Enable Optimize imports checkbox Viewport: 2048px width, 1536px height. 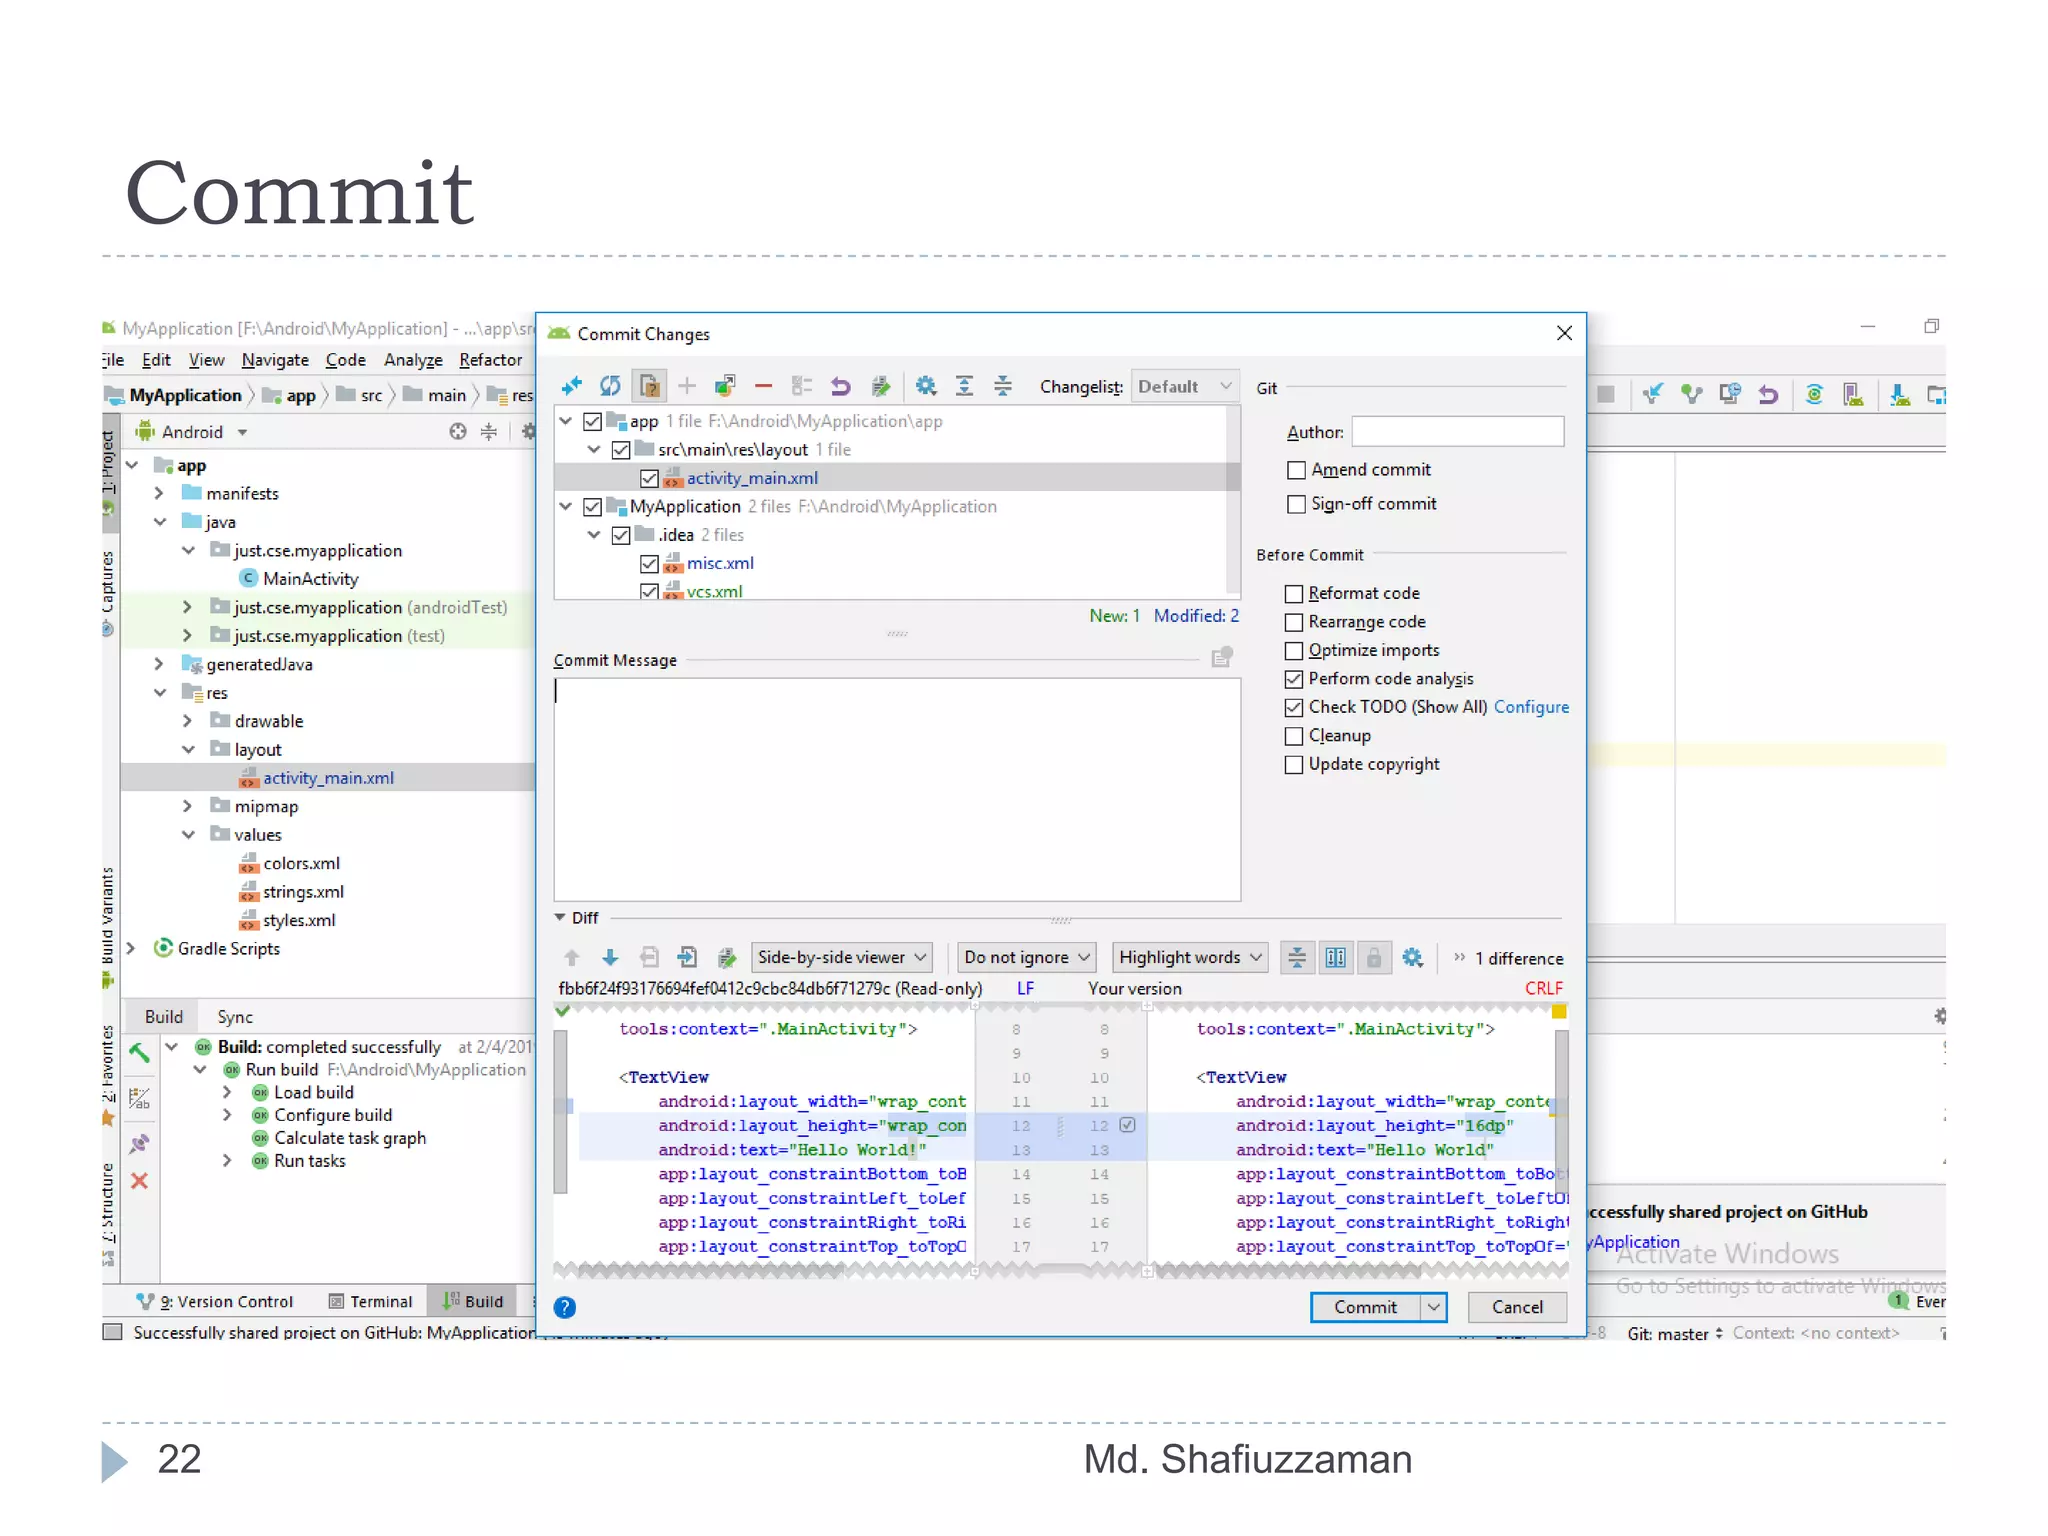click(1294, 651)
